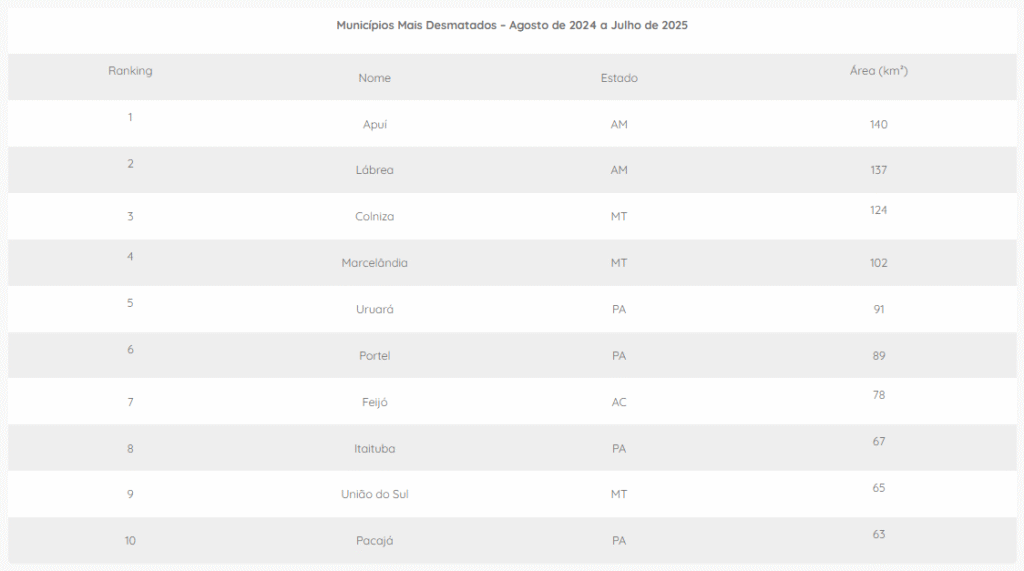
Task: Click the Uruará name cell
Action: (x=375, y=309)
